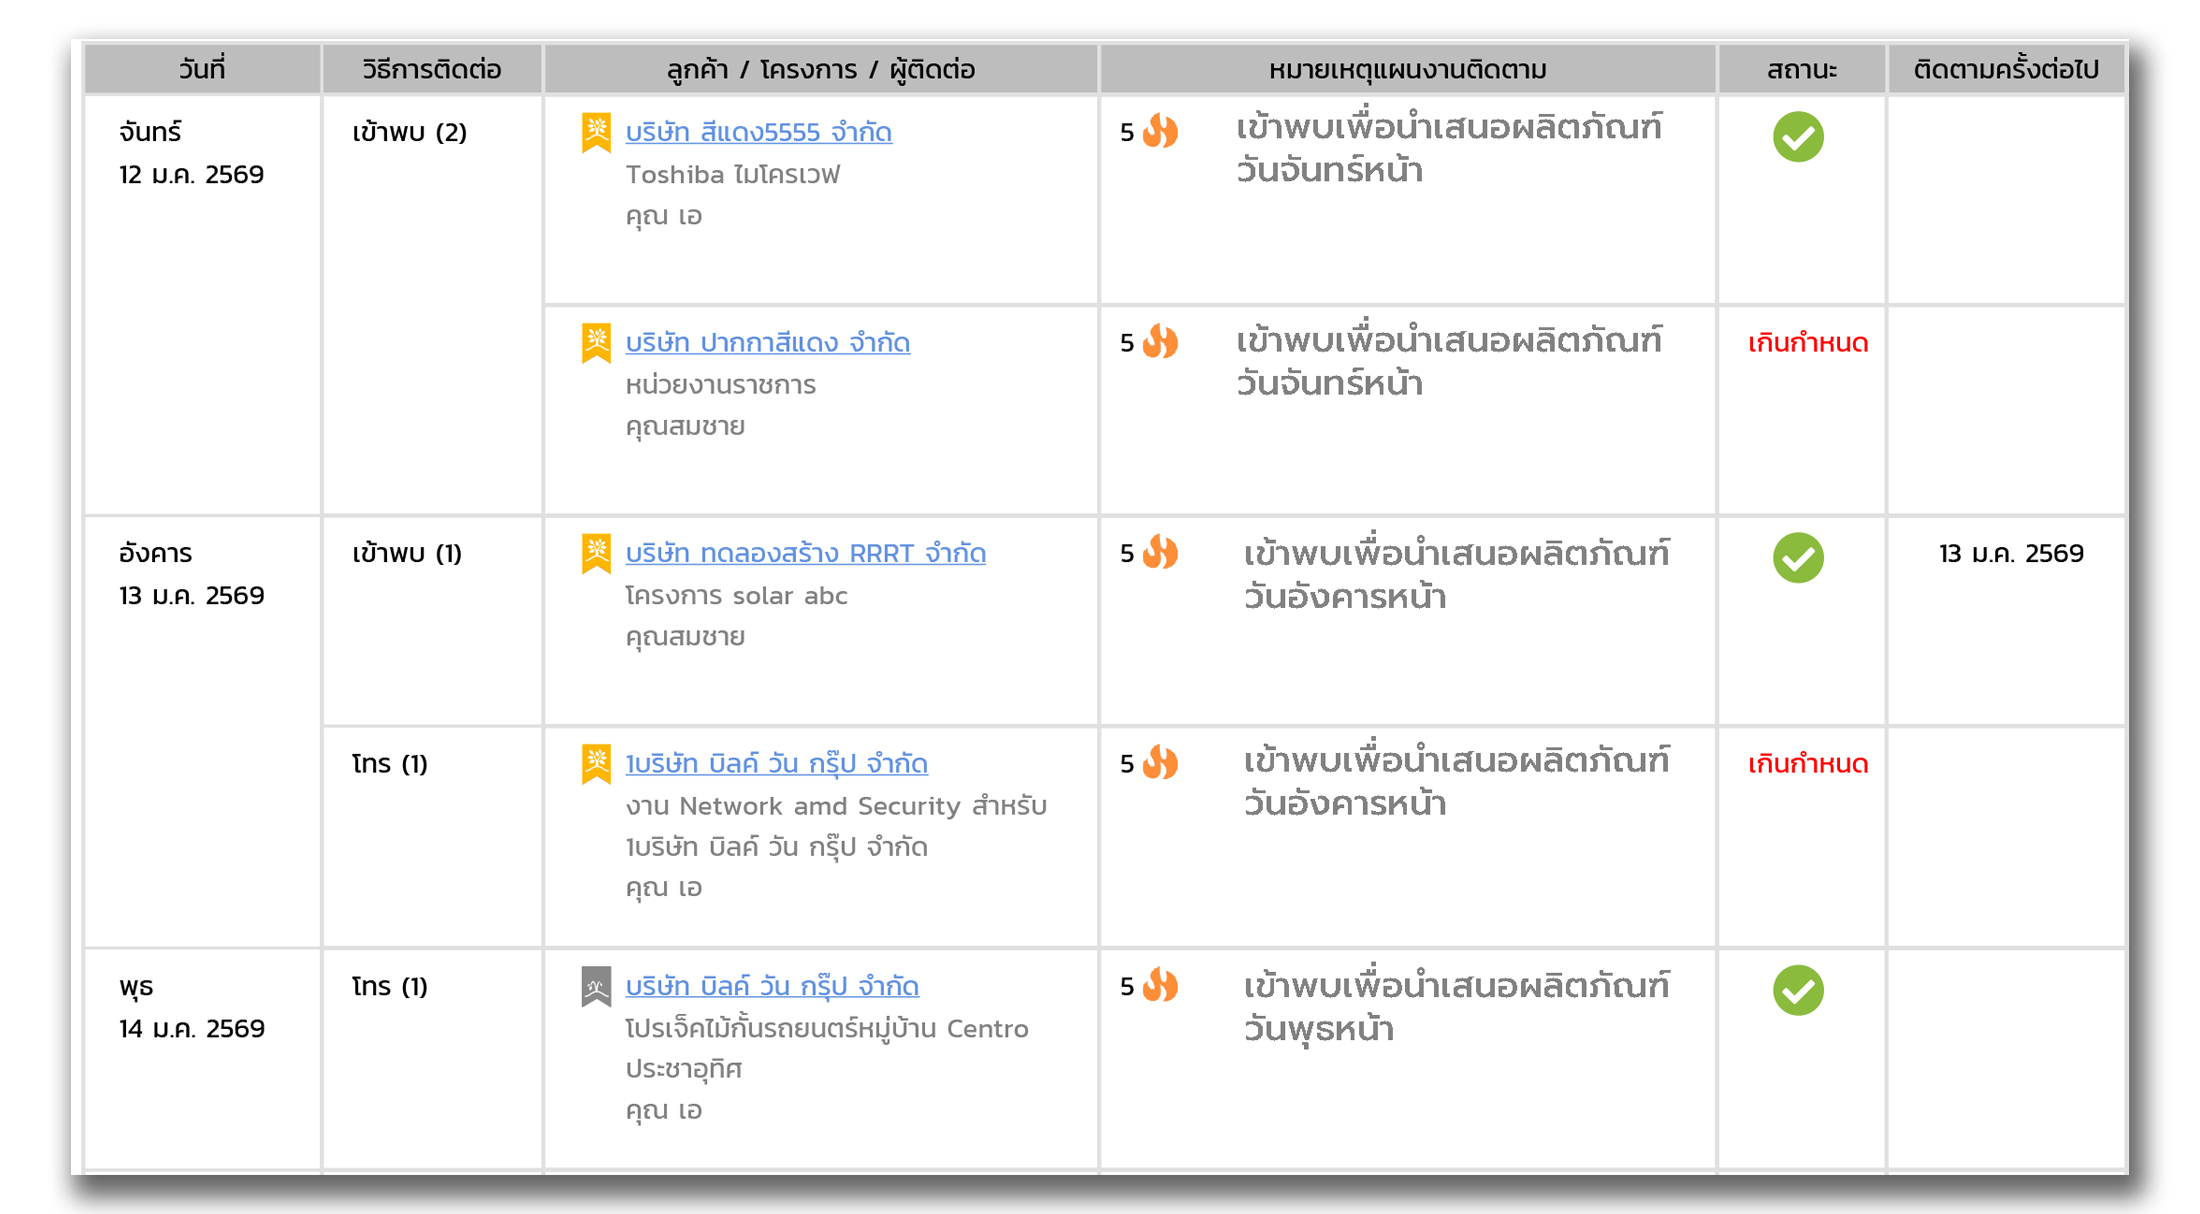2200x1214 pixels.
Task: Click the yellow flag icon beside 1บริษัท บิลค์ วัน กรุ๊ป จำกัด
Action: [x=596, y=763]
